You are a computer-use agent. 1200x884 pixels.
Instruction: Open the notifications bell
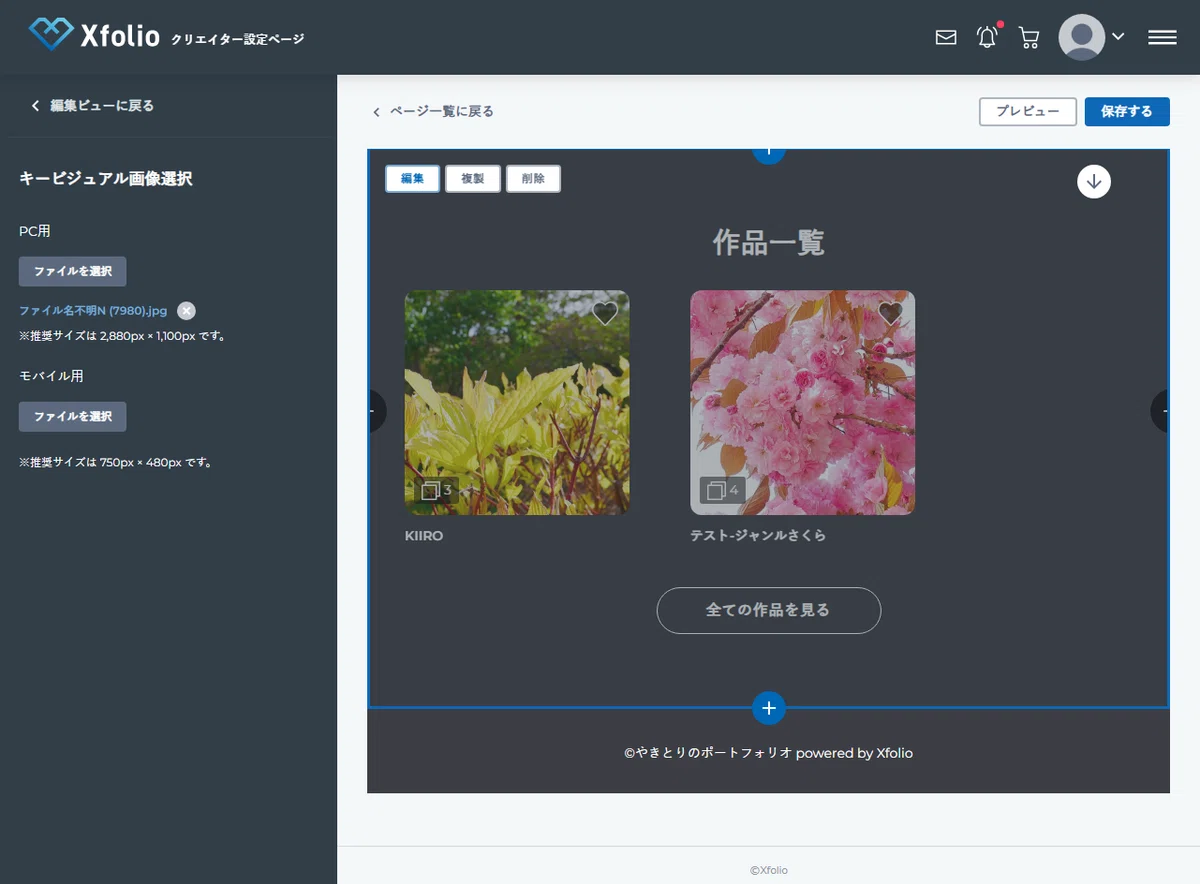[x=987, y=38]
